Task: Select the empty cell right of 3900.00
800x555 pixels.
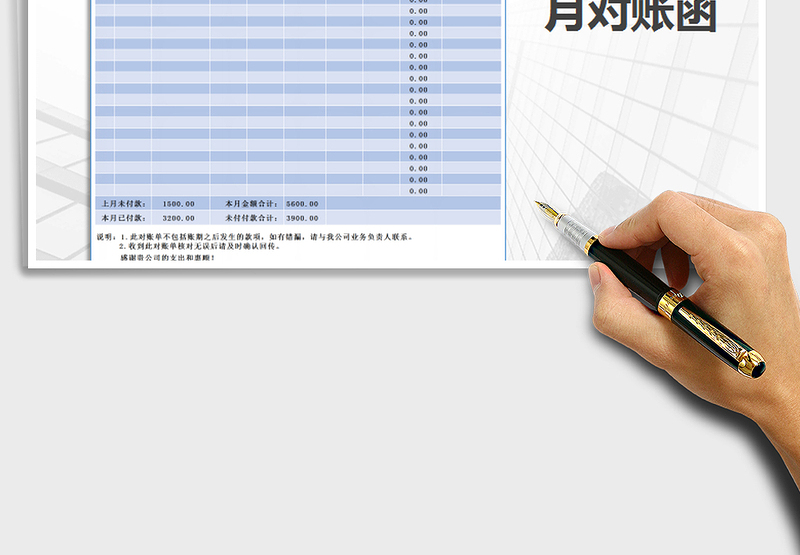Action: [x=412, y=217]
